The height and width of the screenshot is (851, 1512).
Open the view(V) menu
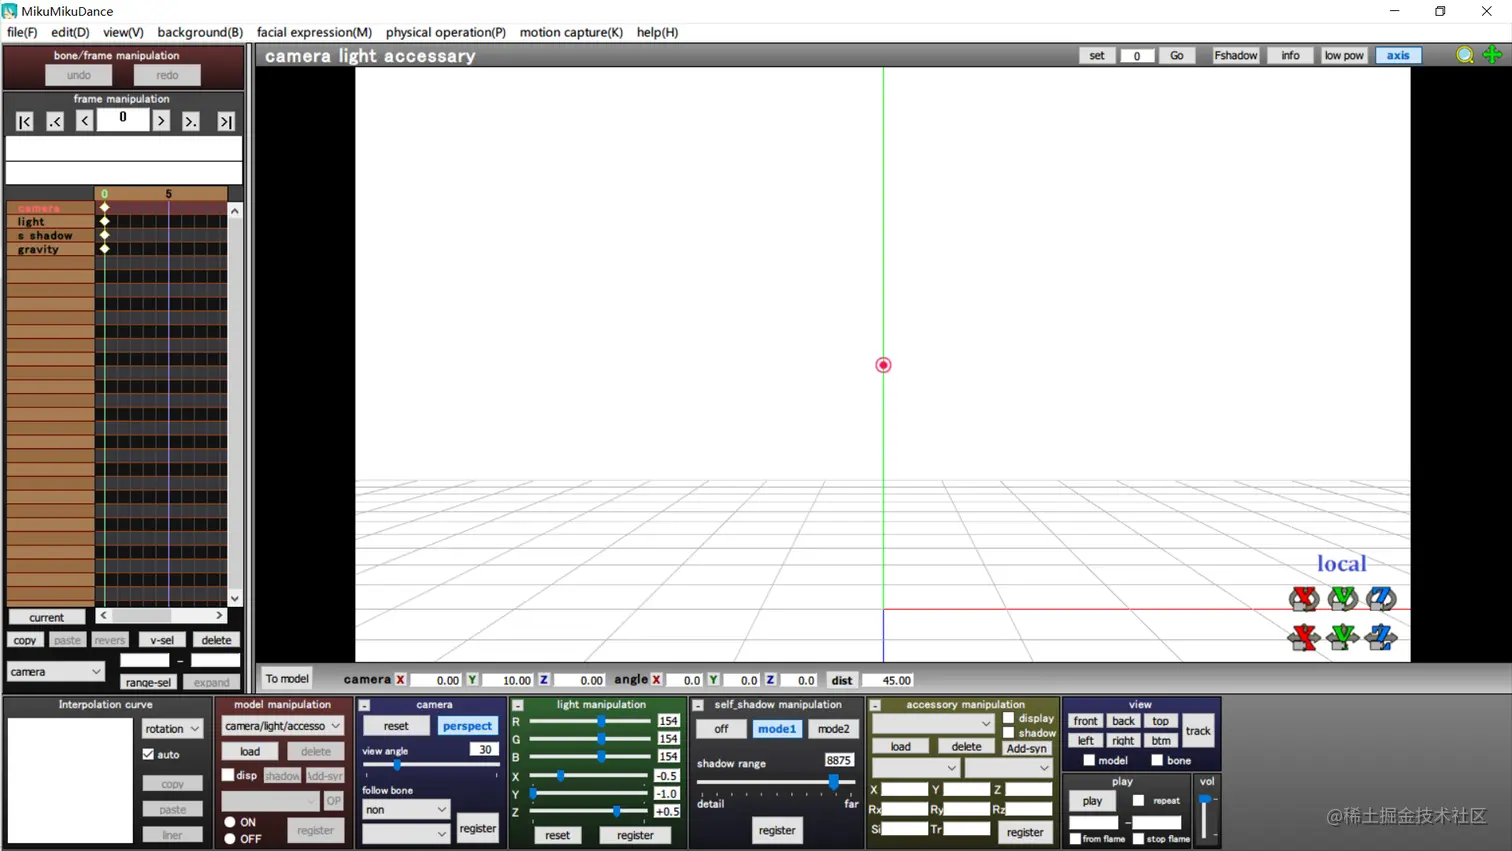point(123,32)
